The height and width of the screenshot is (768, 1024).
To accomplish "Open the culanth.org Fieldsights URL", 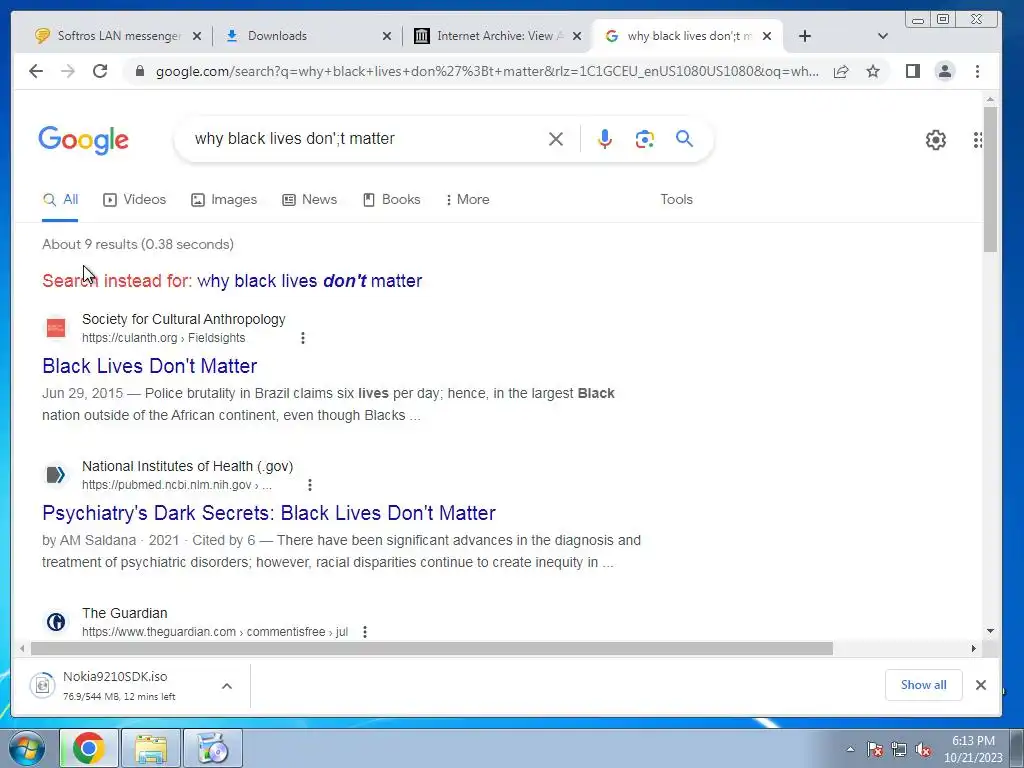I will click(x=163, y=338).
